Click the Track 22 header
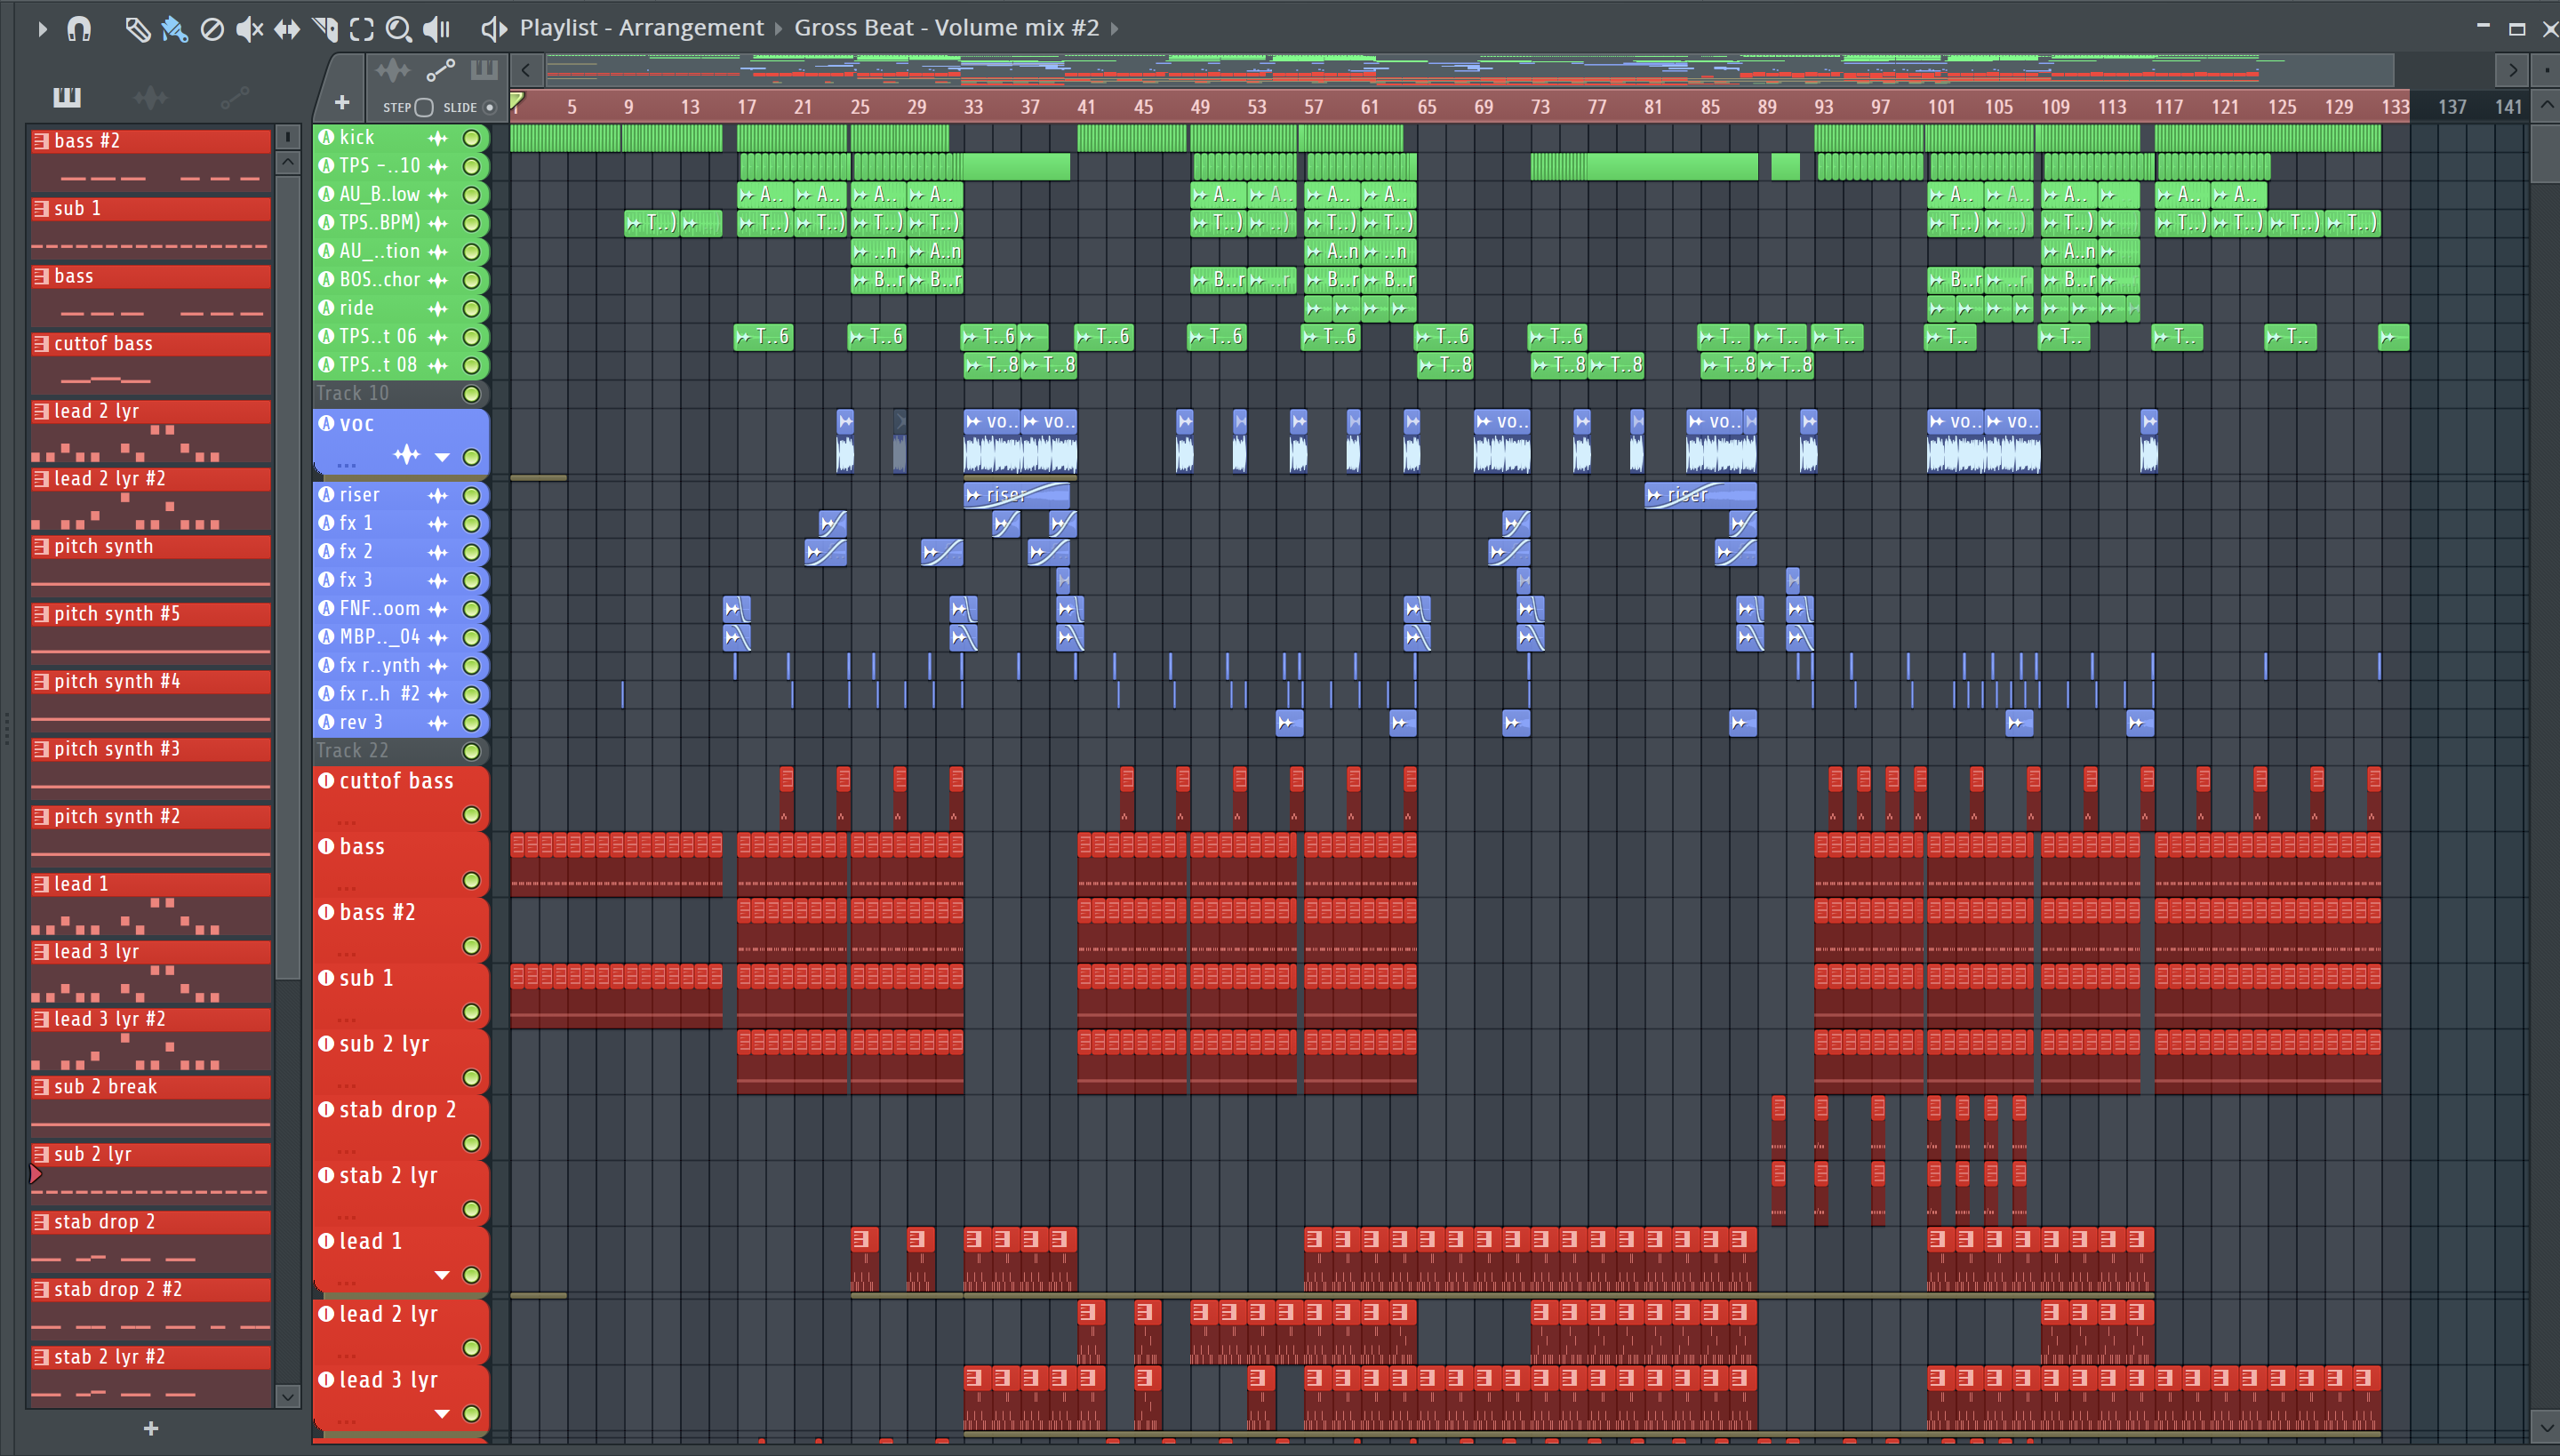The image size is (2560, 1456). 400,751
